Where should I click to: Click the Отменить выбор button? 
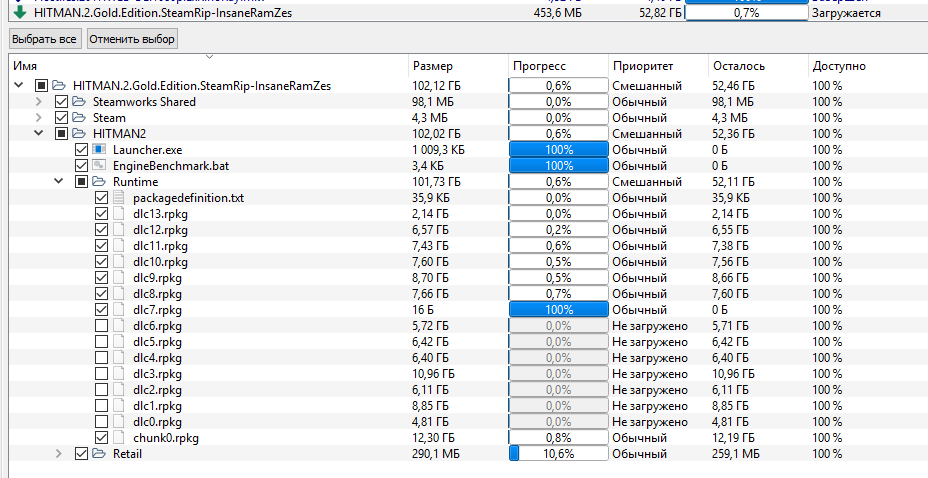pos(132,39)
